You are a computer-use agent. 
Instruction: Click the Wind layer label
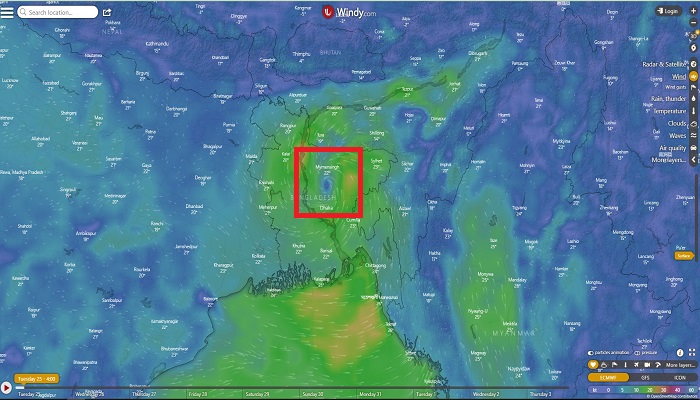[679, 77]
